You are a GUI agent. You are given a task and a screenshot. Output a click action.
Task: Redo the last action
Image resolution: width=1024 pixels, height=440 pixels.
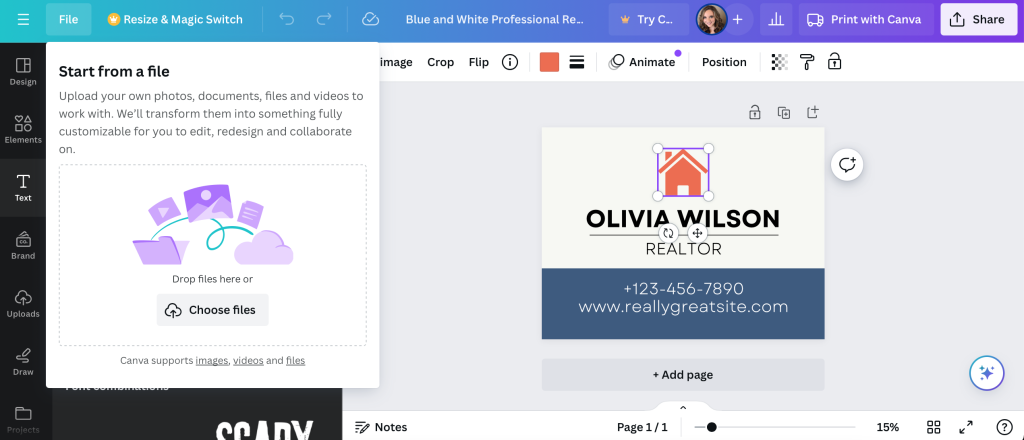coord(323,20)
